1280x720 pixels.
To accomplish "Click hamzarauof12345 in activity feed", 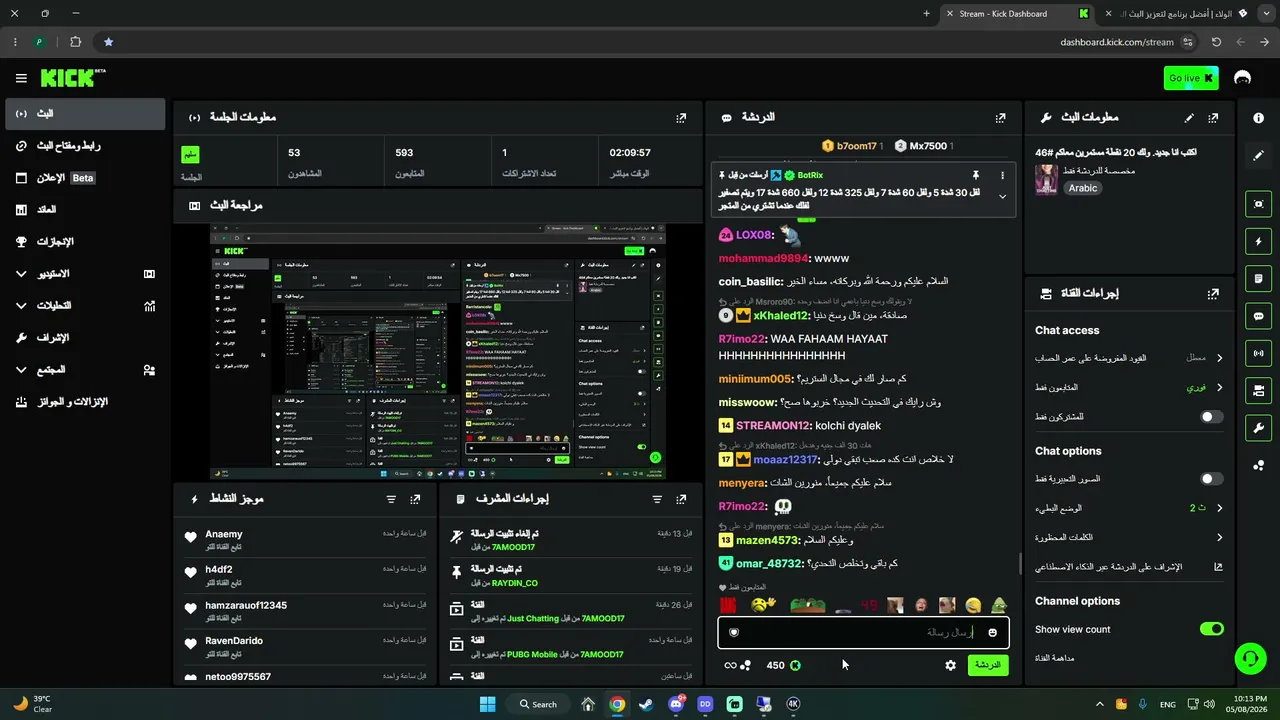I will pyautogui.click(x=246, y=606).
